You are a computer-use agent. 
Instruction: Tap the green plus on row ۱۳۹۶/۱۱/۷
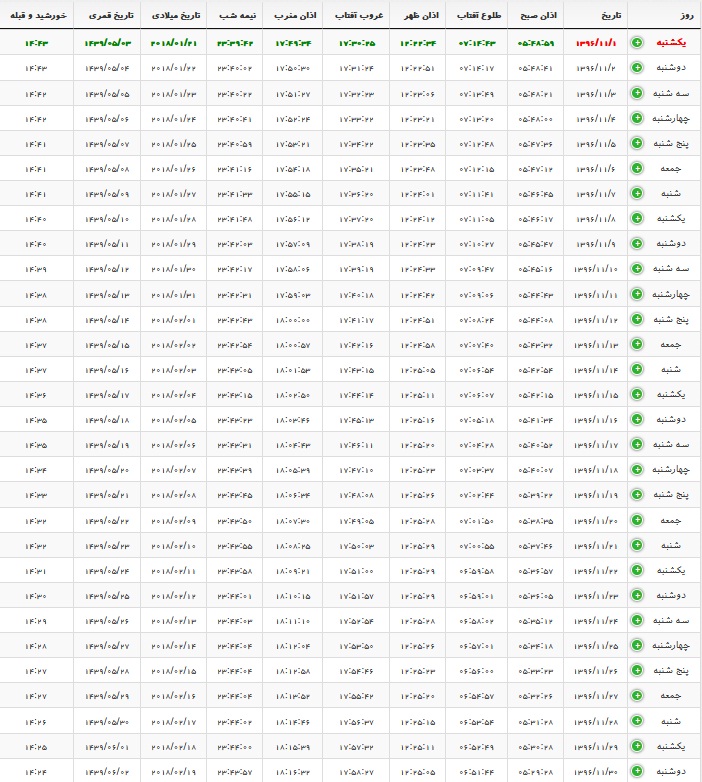point(637,193)
